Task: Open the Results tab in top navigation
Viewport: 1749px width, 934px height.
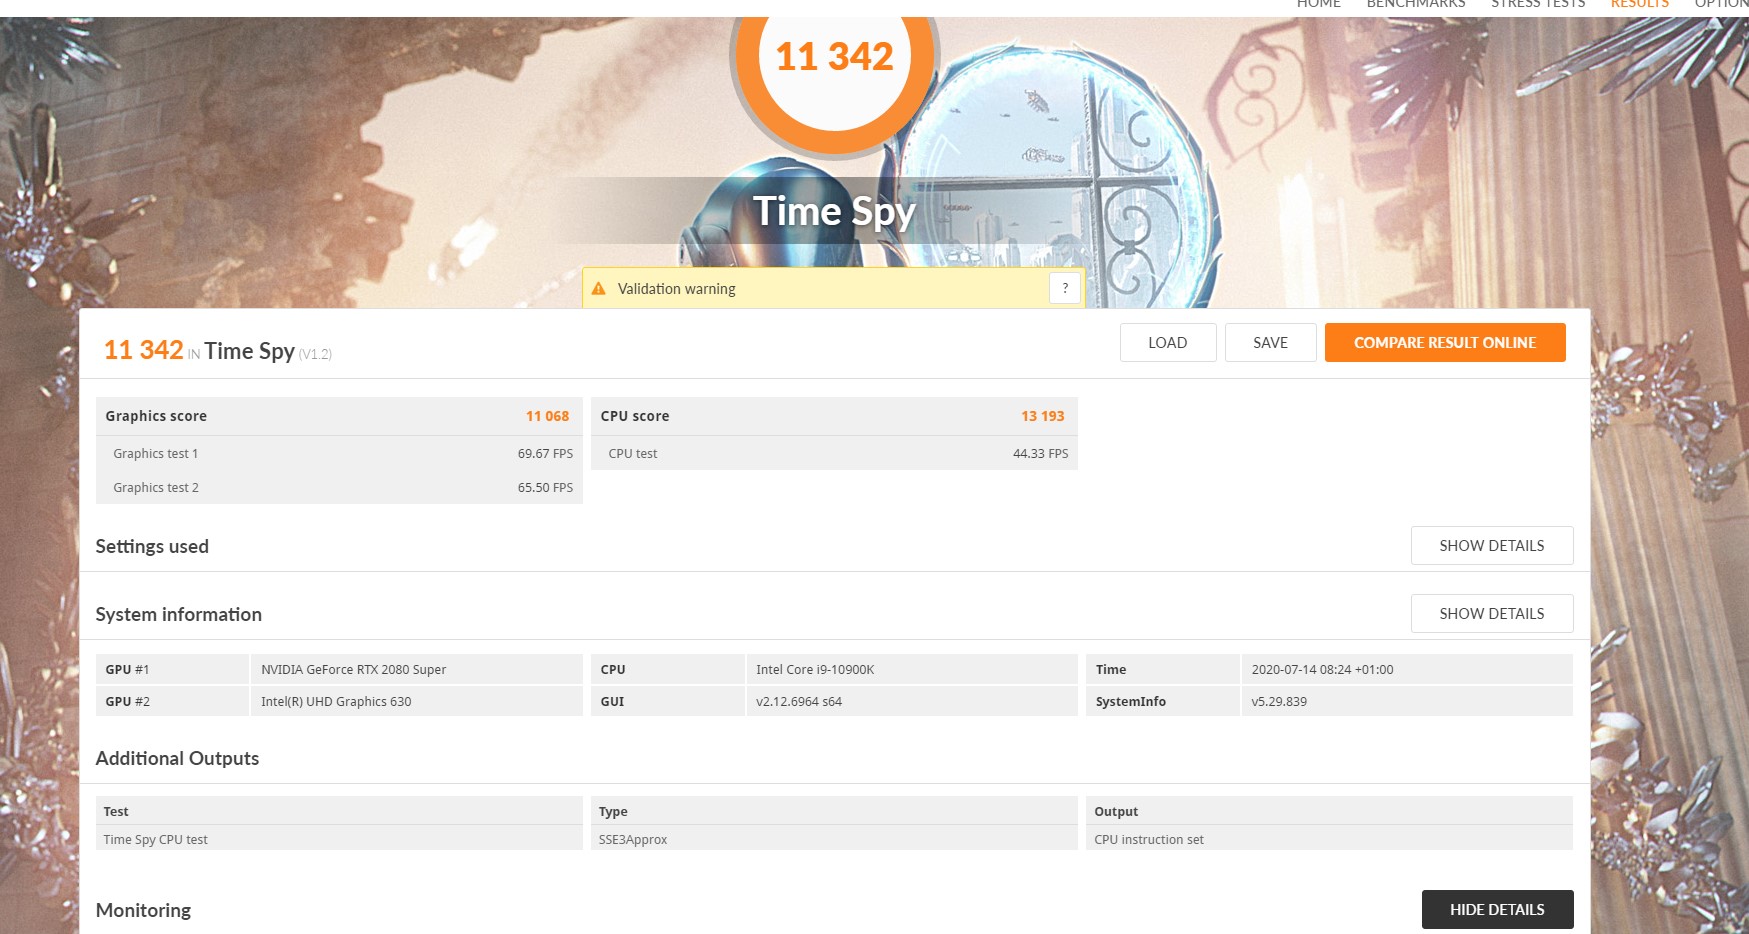Action: coord(1639,4)
